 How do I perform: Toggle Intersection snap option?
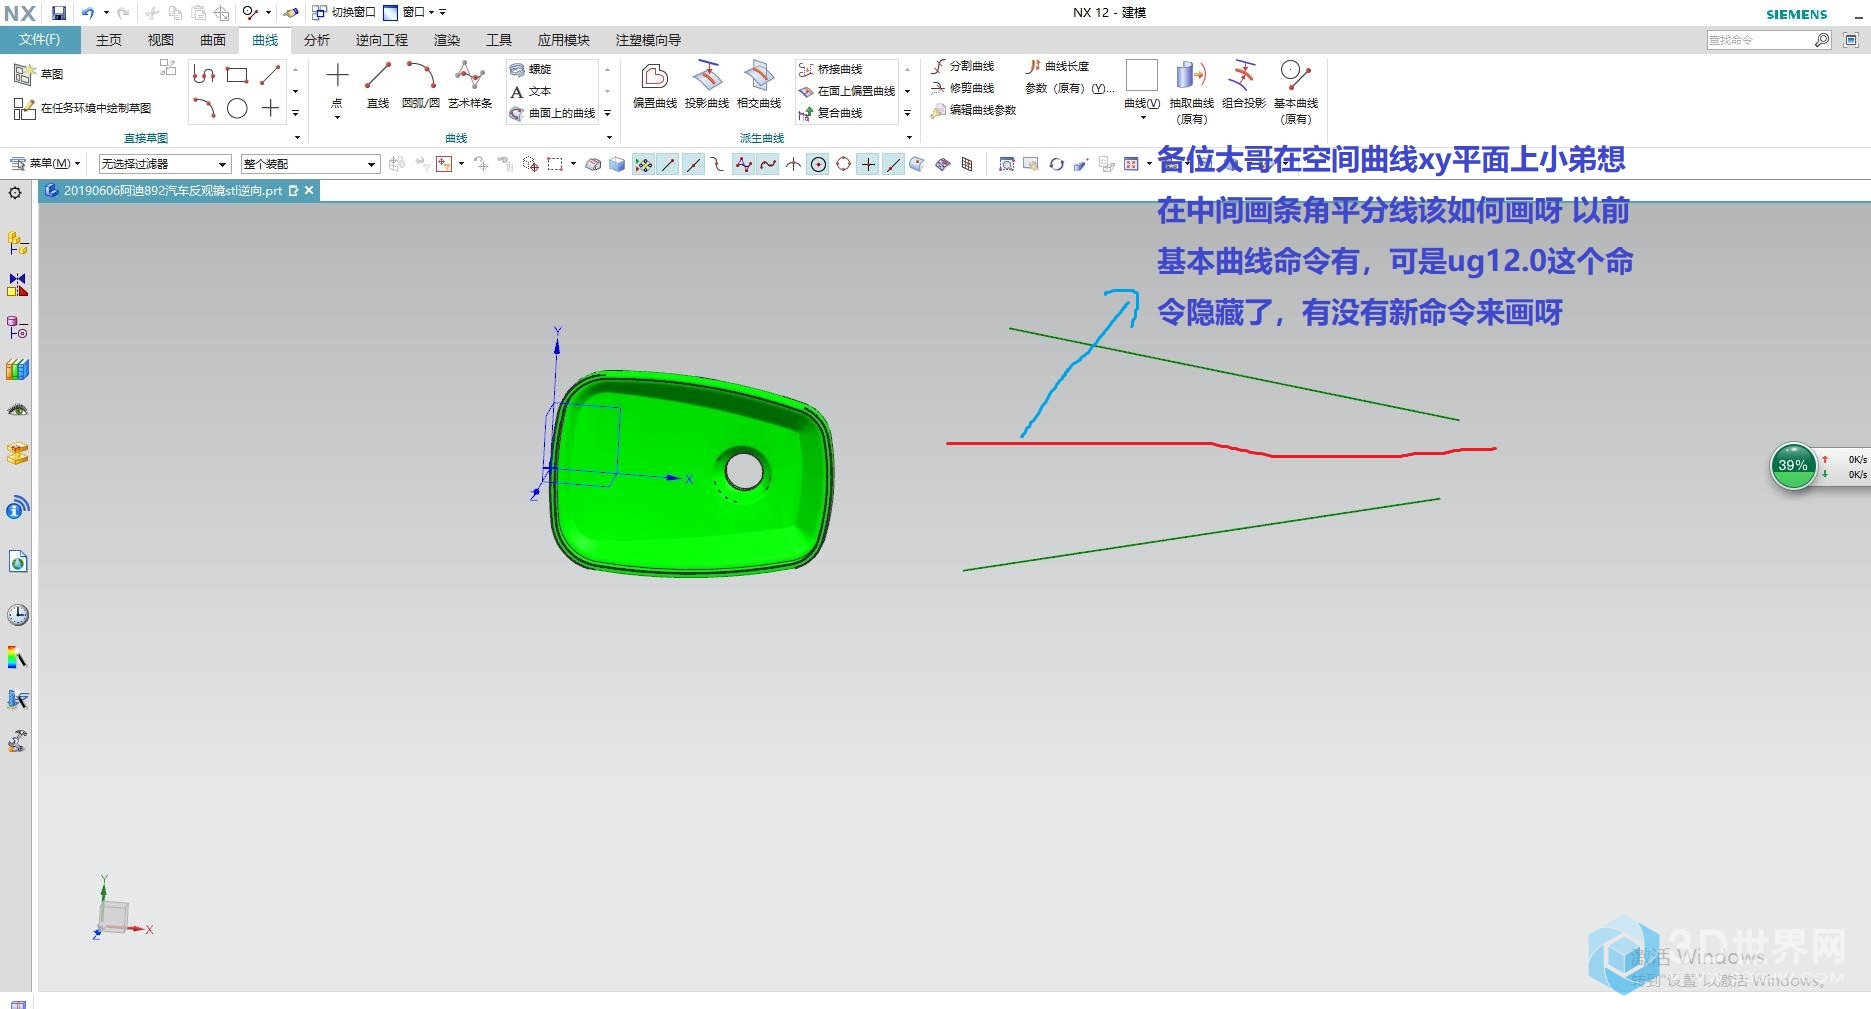(794, 165)
